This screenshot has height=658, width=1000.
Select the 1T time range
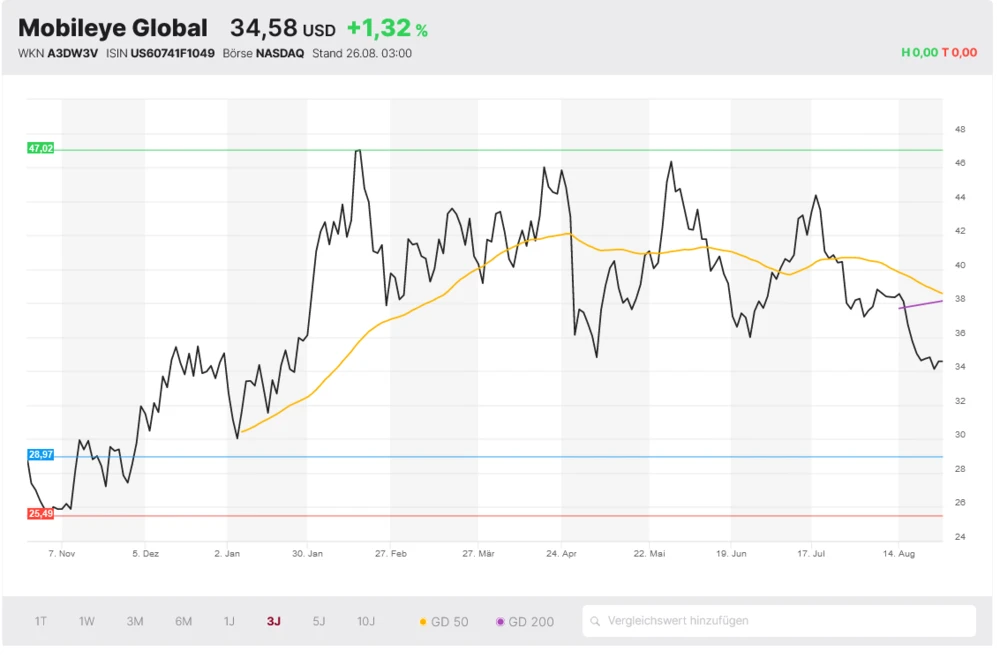41,621
